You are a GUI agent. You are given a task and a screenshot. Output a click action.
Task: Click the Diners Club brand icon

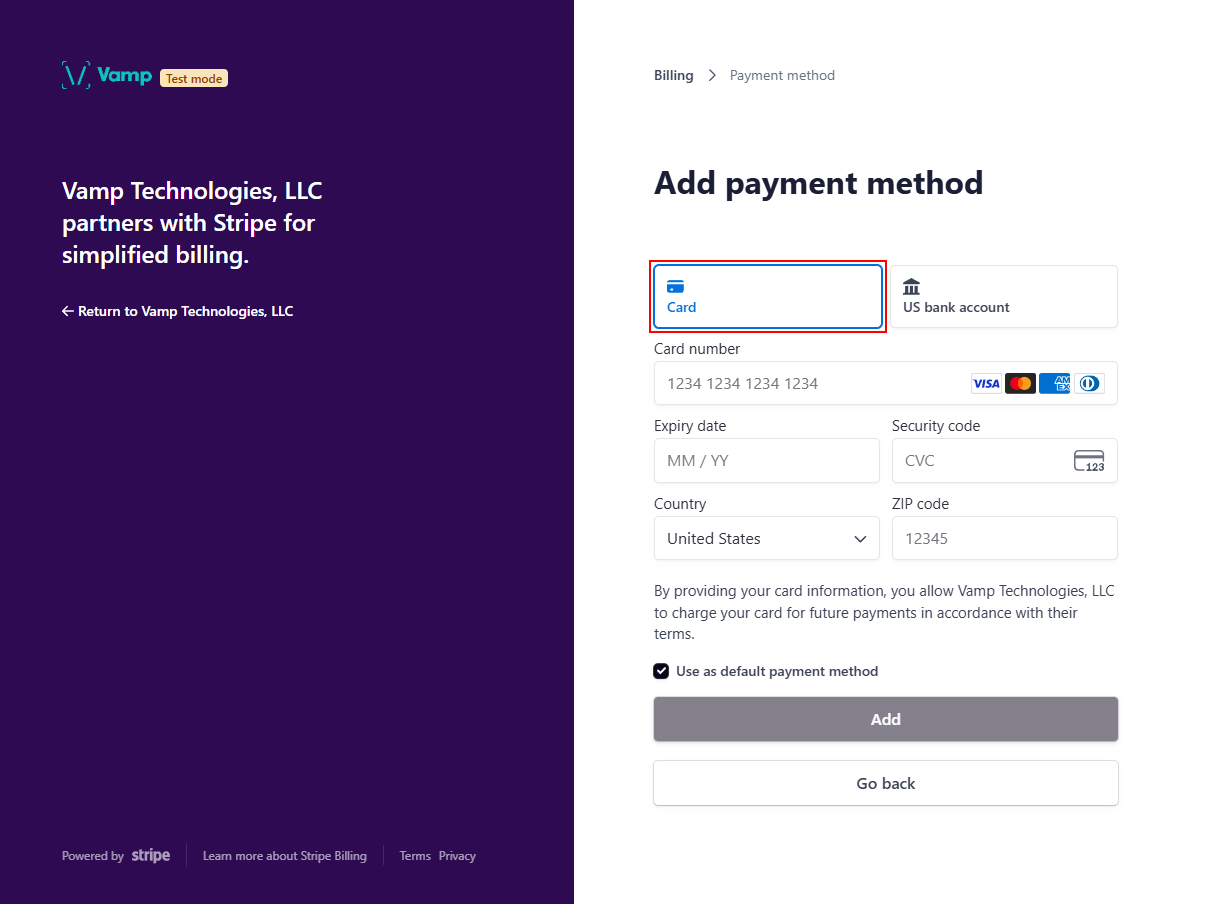[1089, 383]
